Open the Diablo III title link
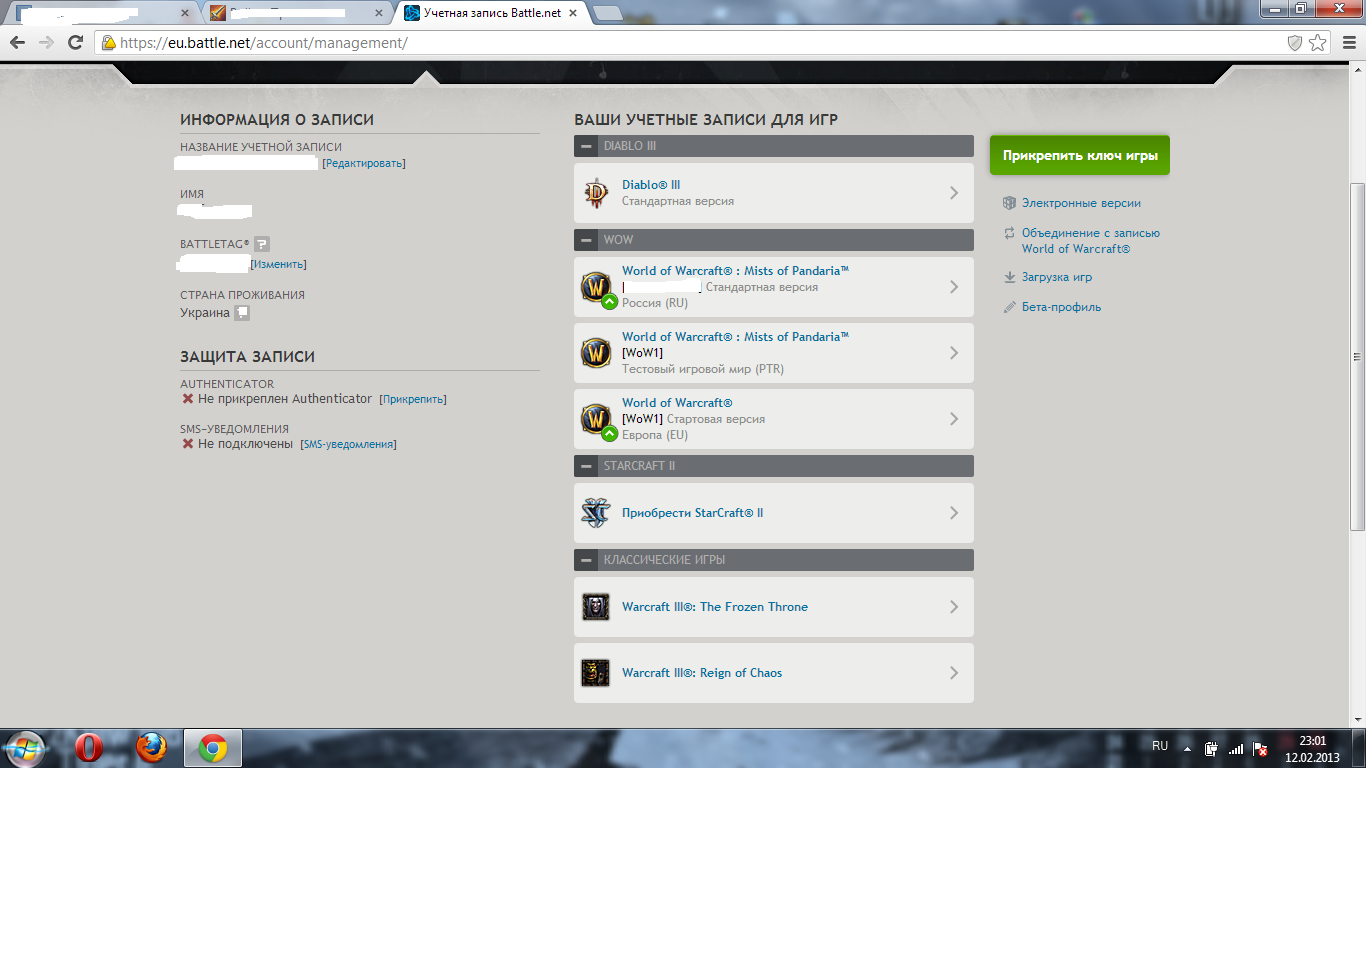 [651, 185]
